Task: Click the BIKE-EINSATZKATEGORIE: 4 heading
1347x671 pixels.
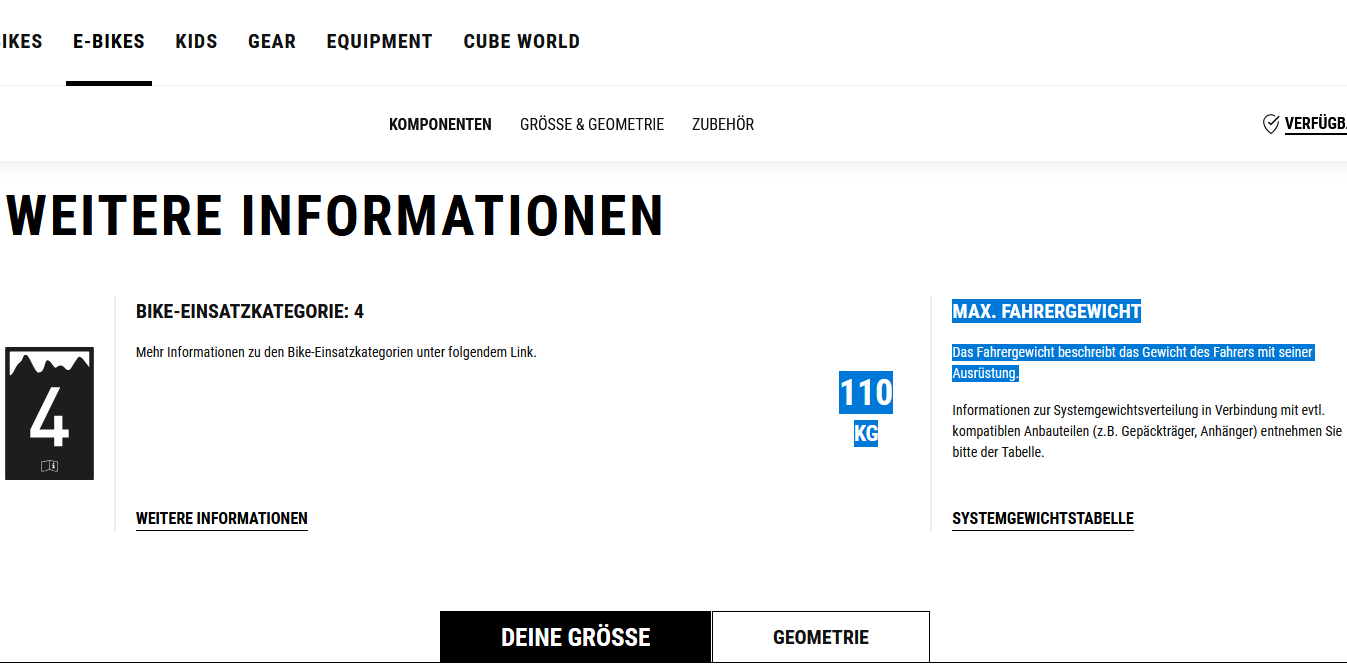Action: (249, 312)
